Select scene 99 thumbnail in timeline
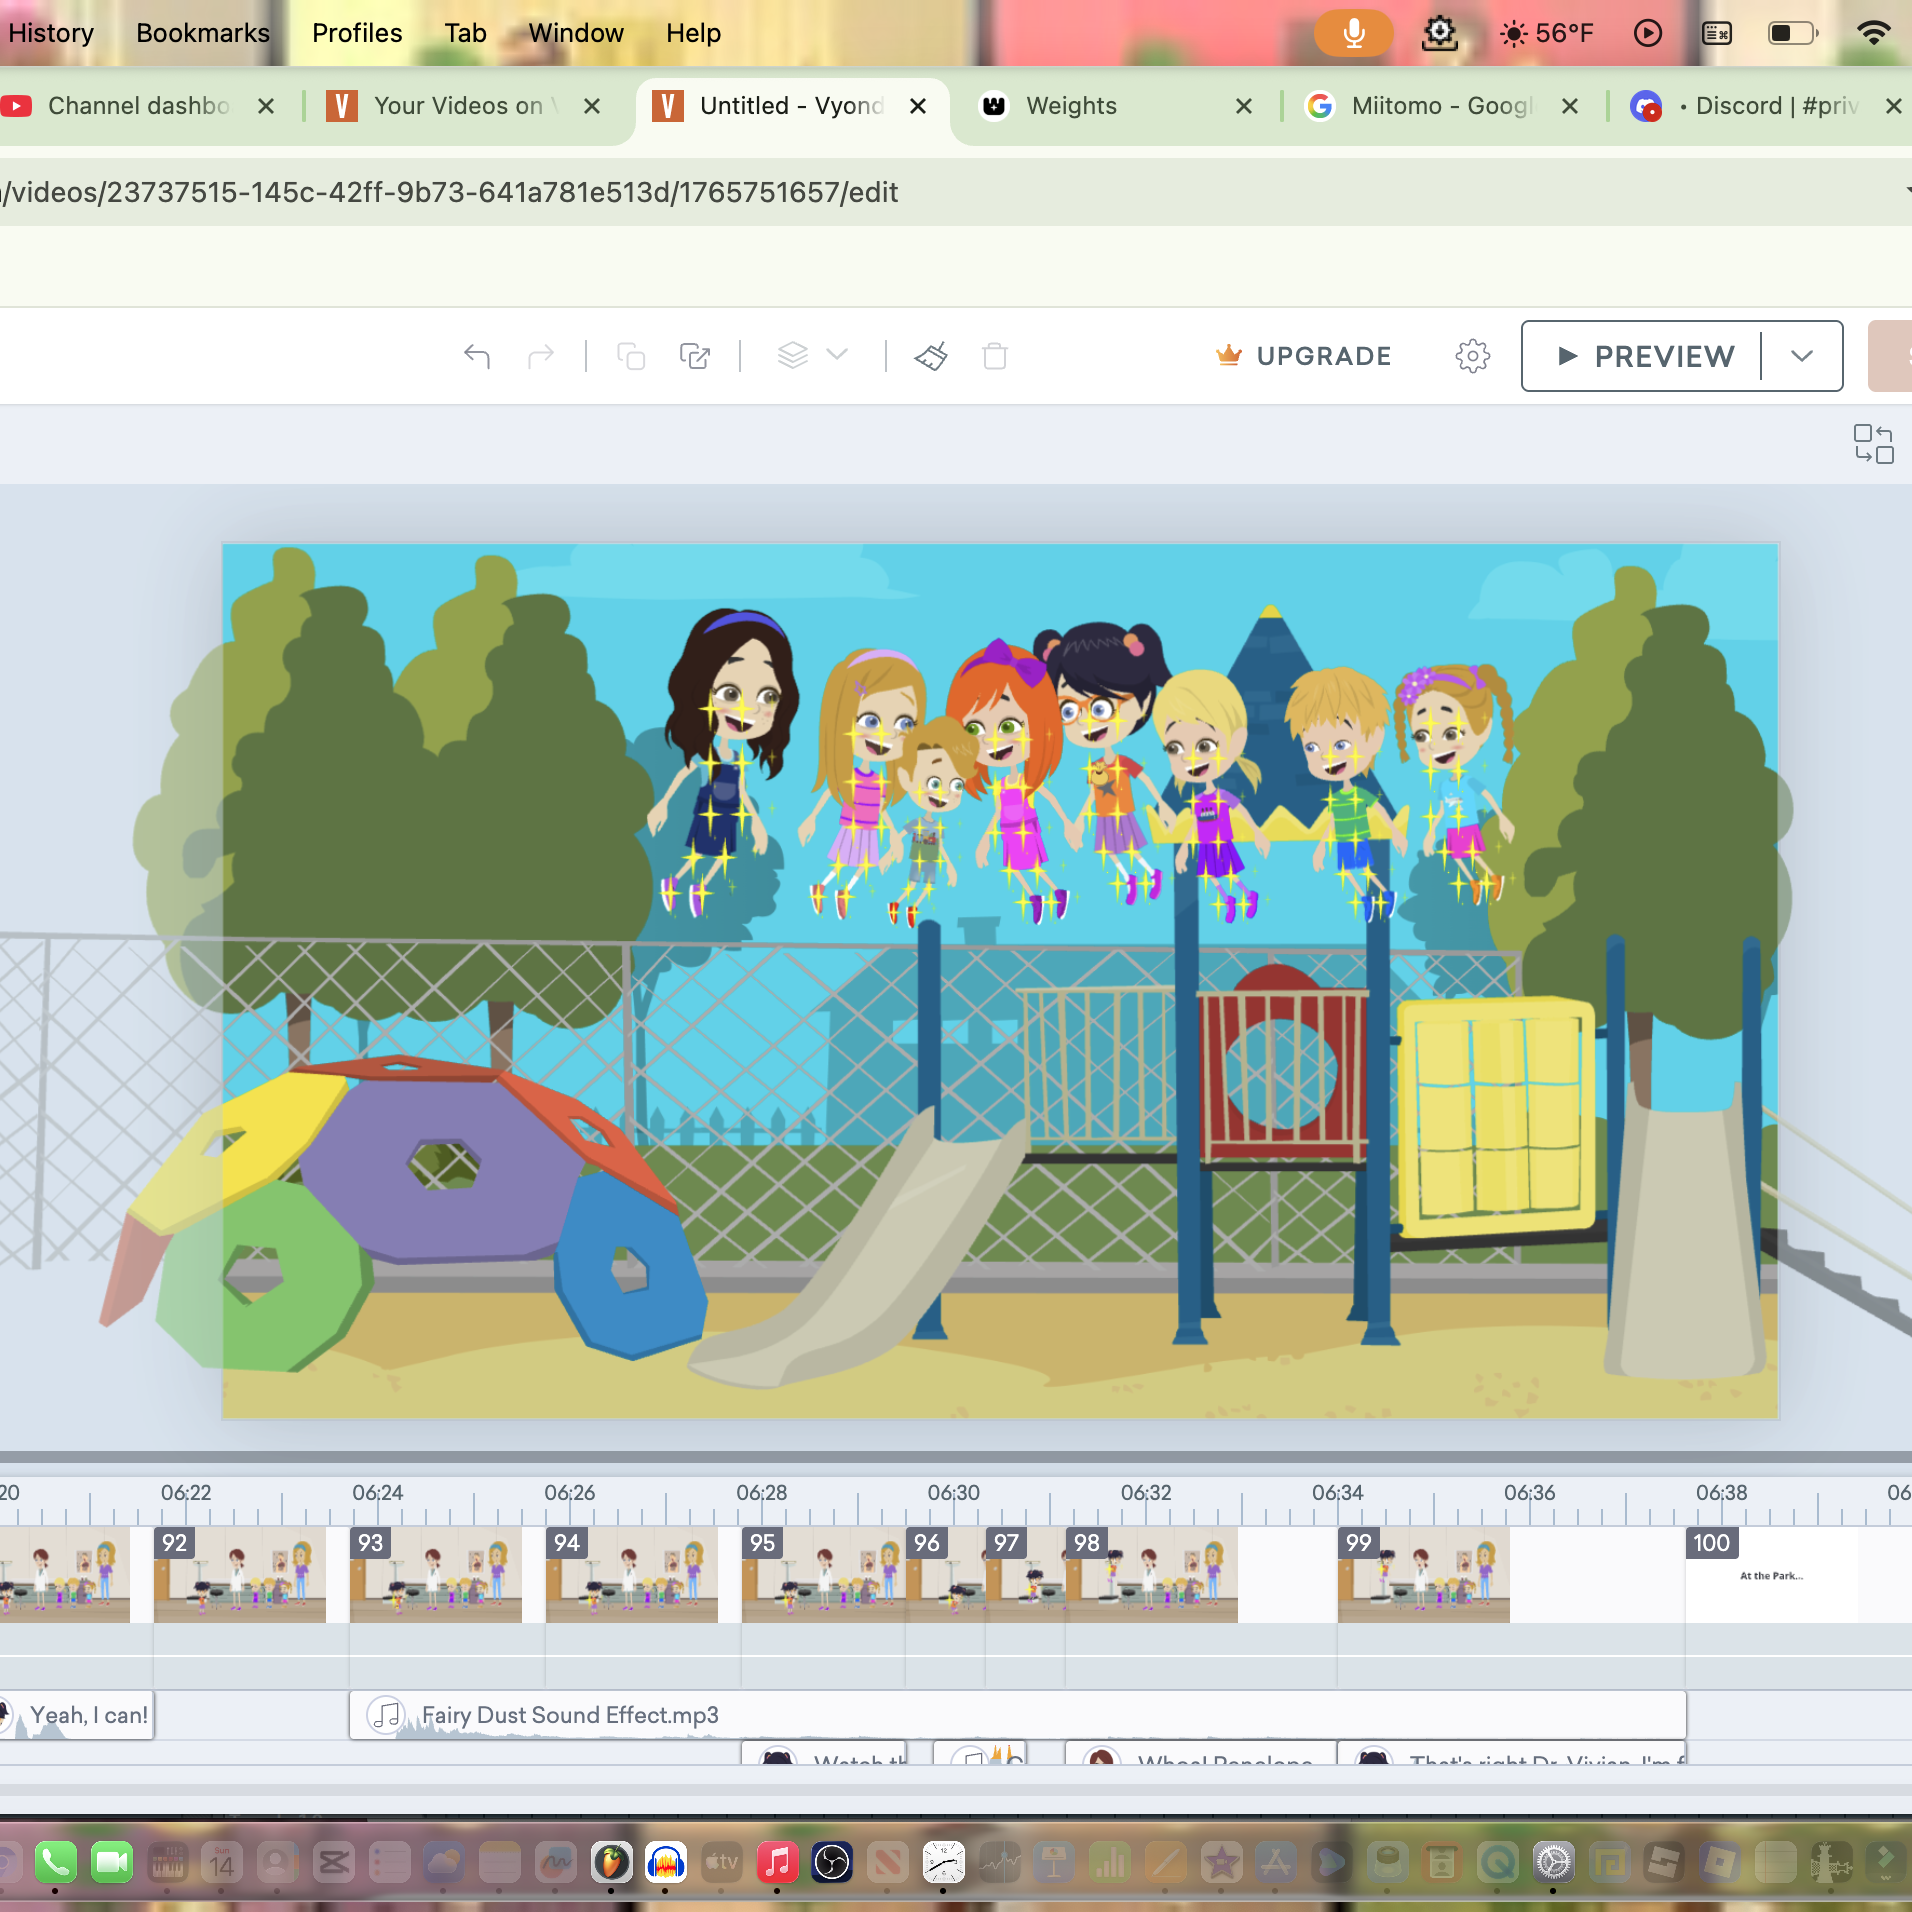The height and width of the screenshot is (1912, 1912). [x=1424, y=1574]
